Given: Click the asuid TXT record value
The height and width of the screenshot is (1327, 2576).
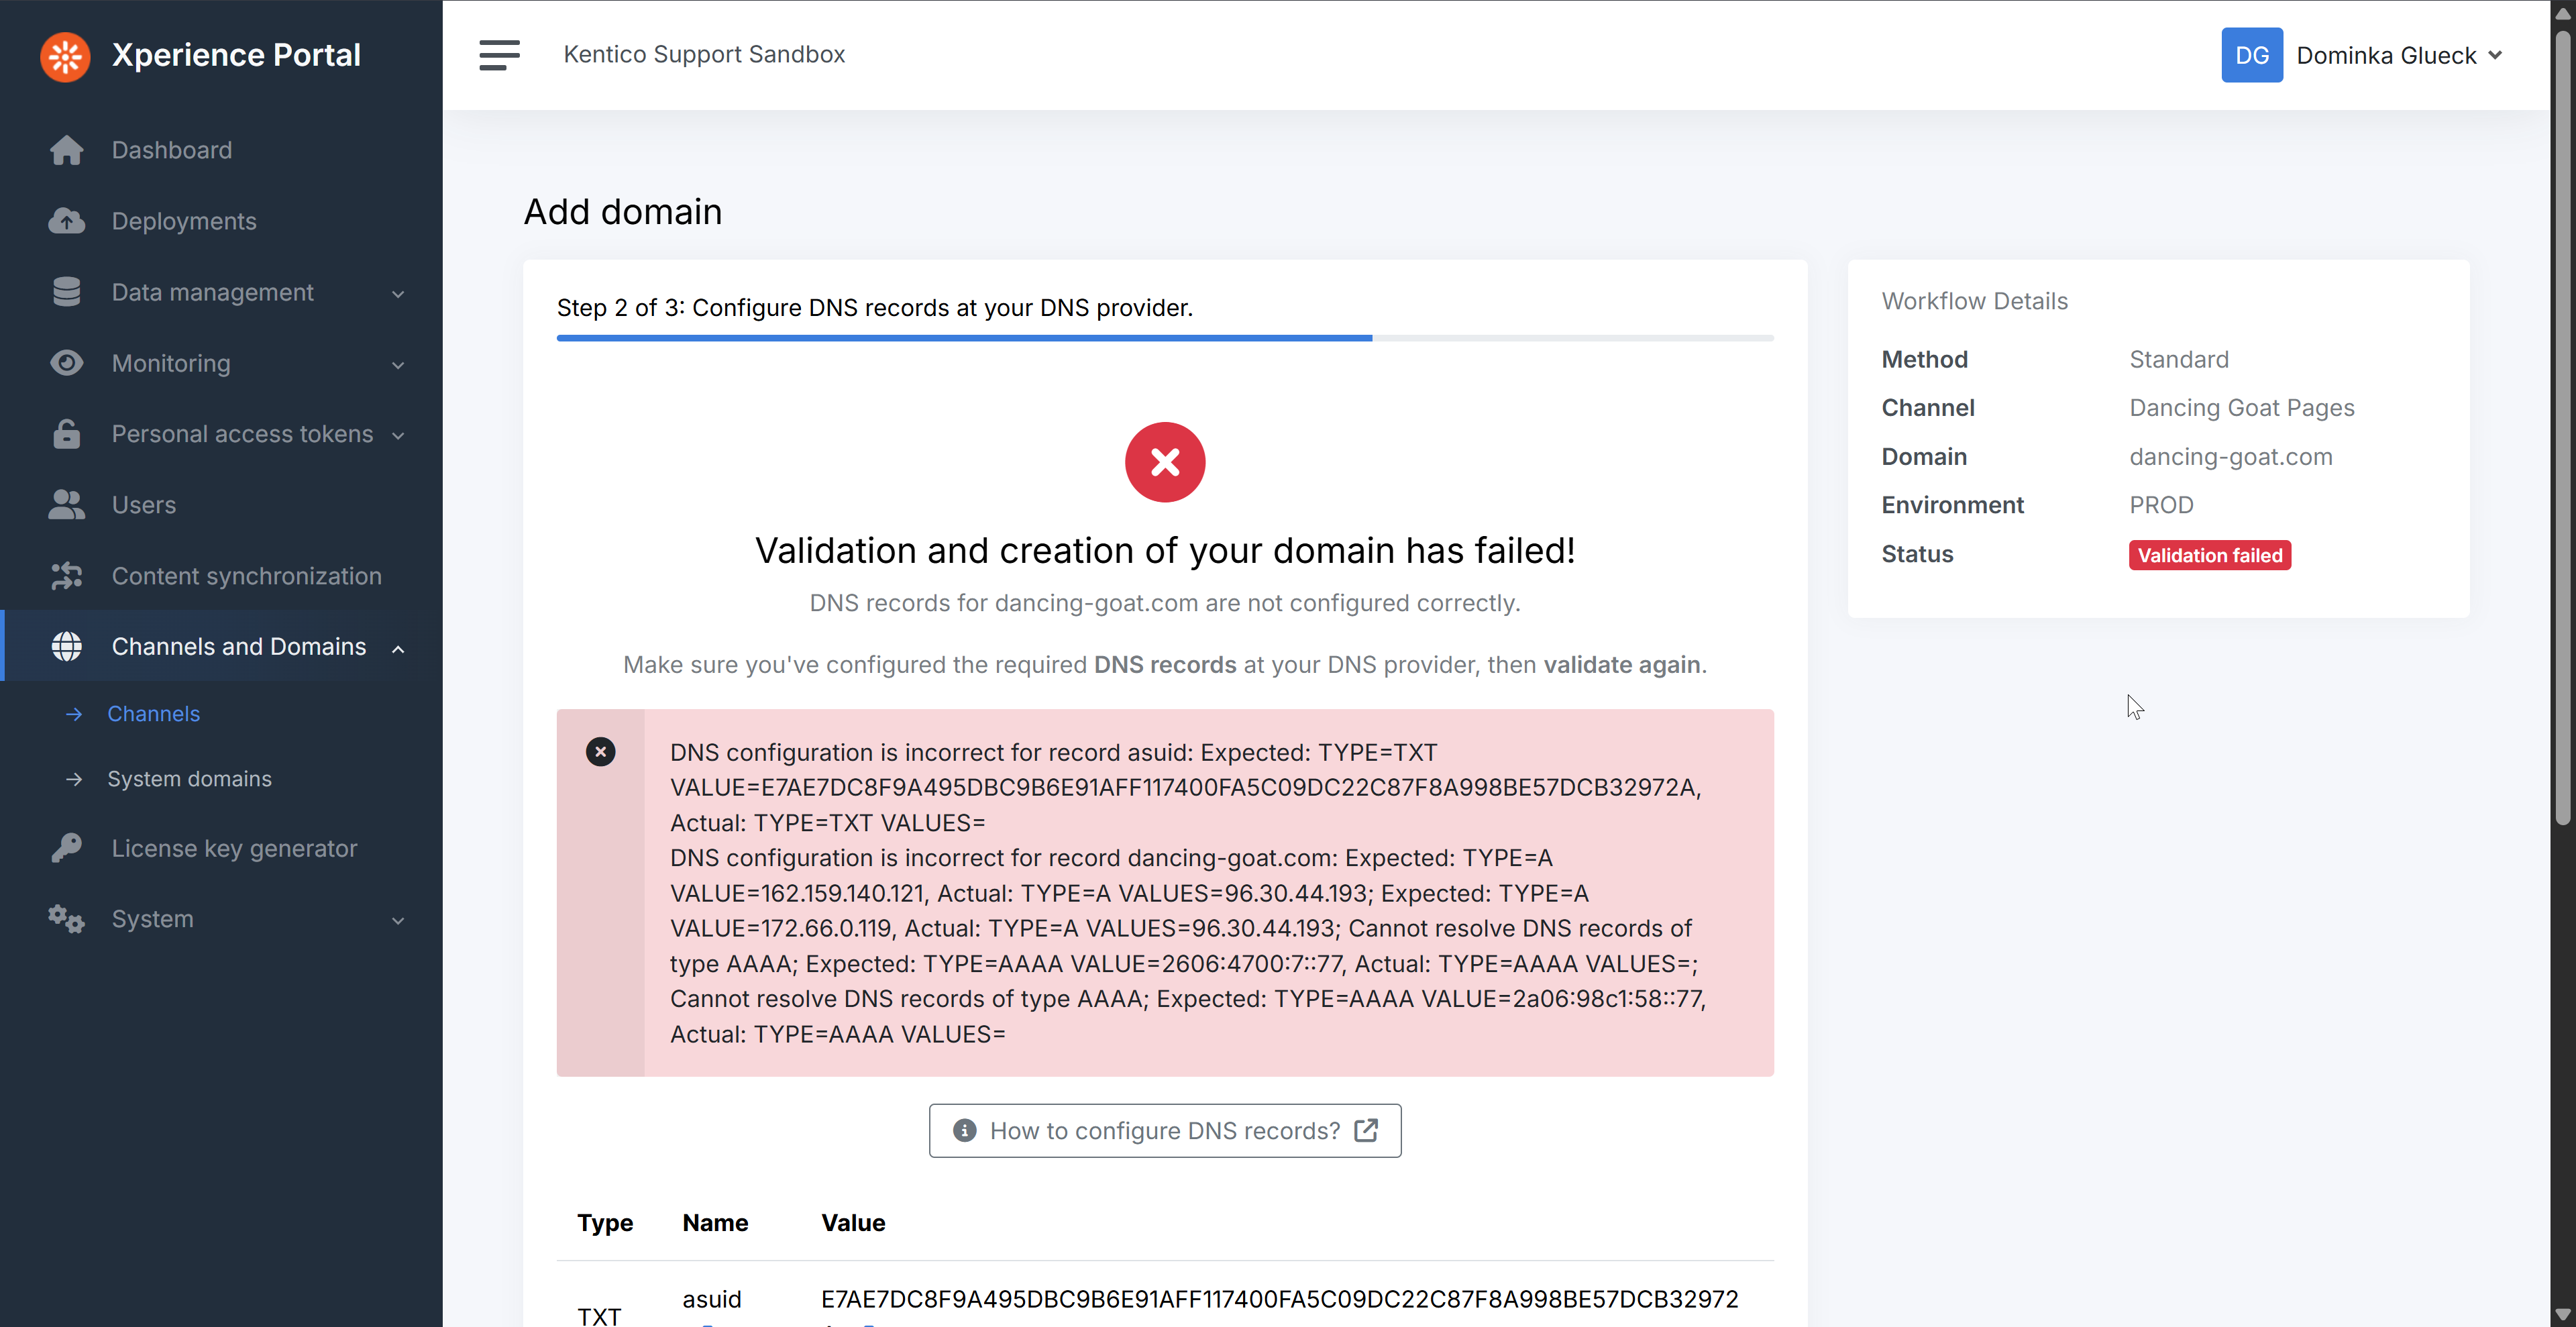Looking at the screenshot, I should (x=1279, y=1299).
